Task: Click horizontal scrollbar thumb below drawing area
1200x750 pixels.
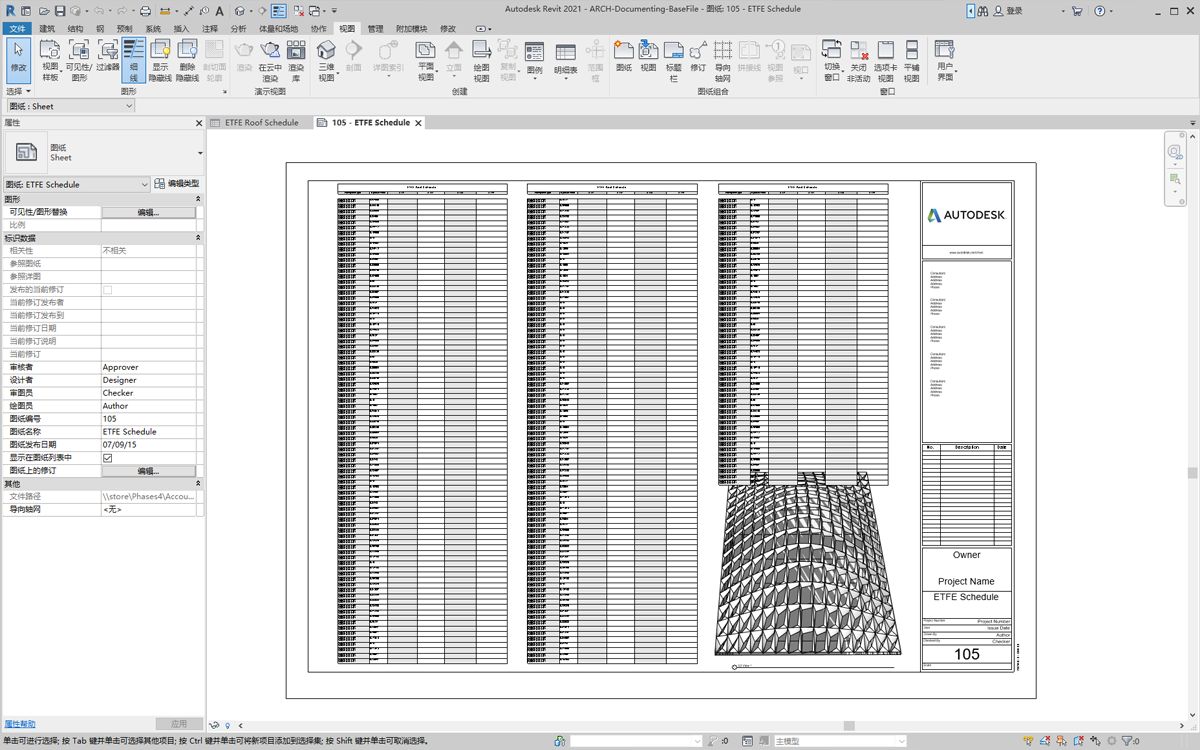Action: 849,725
